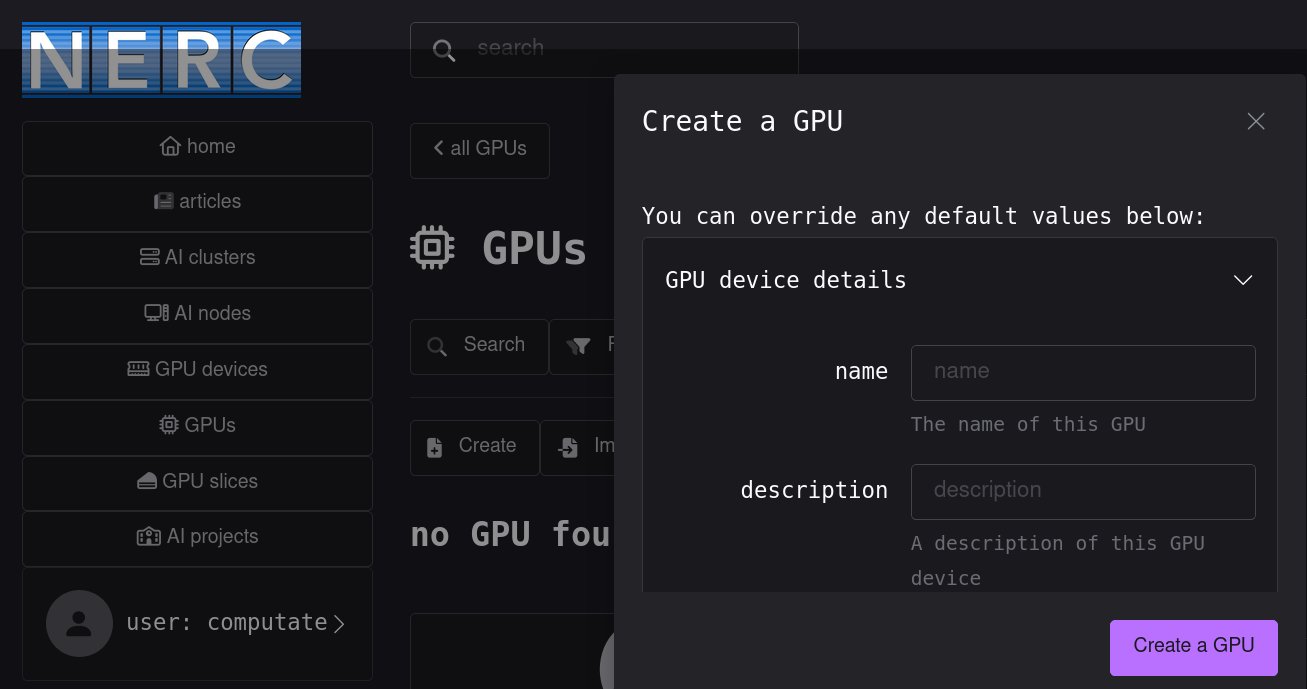This screenshot has width=1307, height=689.
Task: Click the magnifier icon in the GPU search bar
Action: pos(437,346)
